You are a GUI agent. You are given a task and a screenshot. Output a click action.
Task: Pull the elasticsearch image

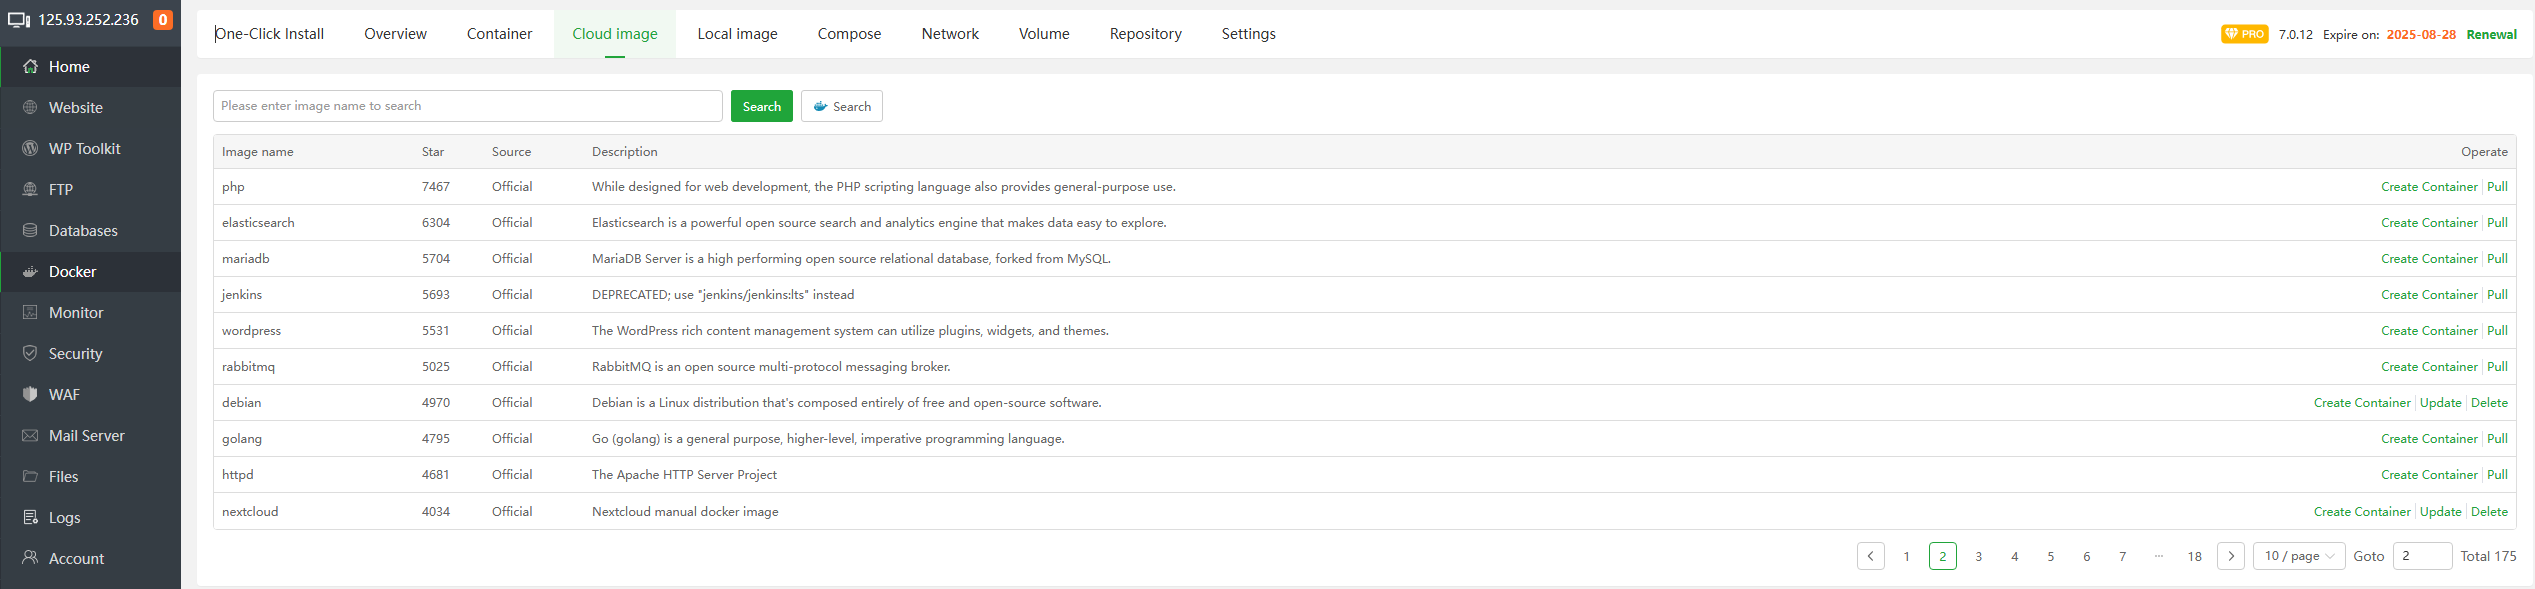[x=2497, y=223]
